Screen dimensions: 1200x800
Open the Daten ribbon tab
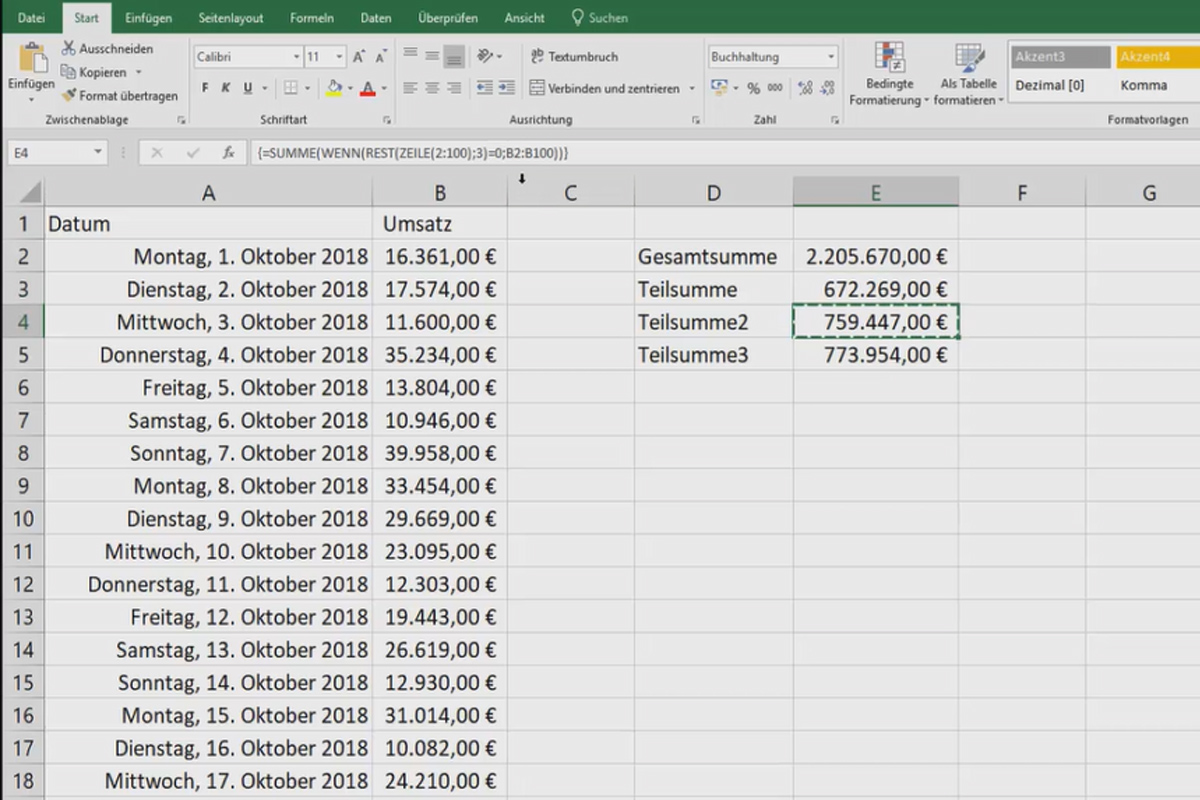[376, 17]
